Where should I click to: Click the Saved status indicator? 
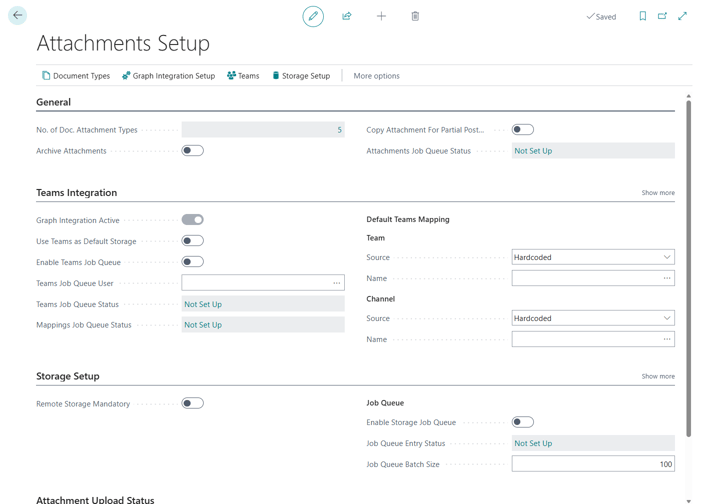point(601,17)
